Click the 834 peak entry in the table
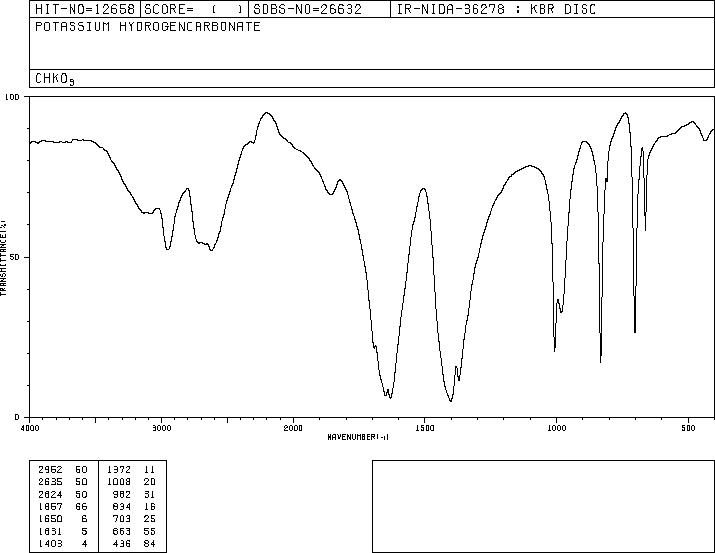 click(x=122, y=506)
